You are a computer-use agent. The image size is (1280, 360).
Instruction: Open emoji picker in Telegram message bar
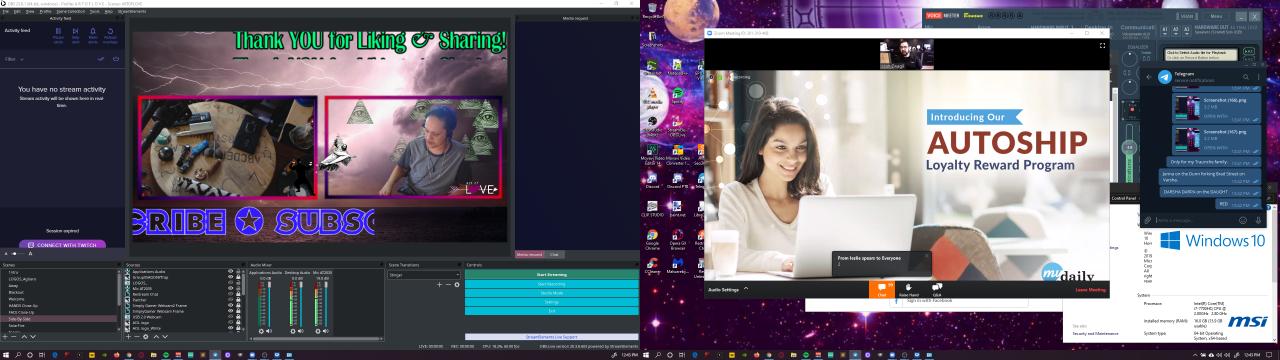(1243, 220)
